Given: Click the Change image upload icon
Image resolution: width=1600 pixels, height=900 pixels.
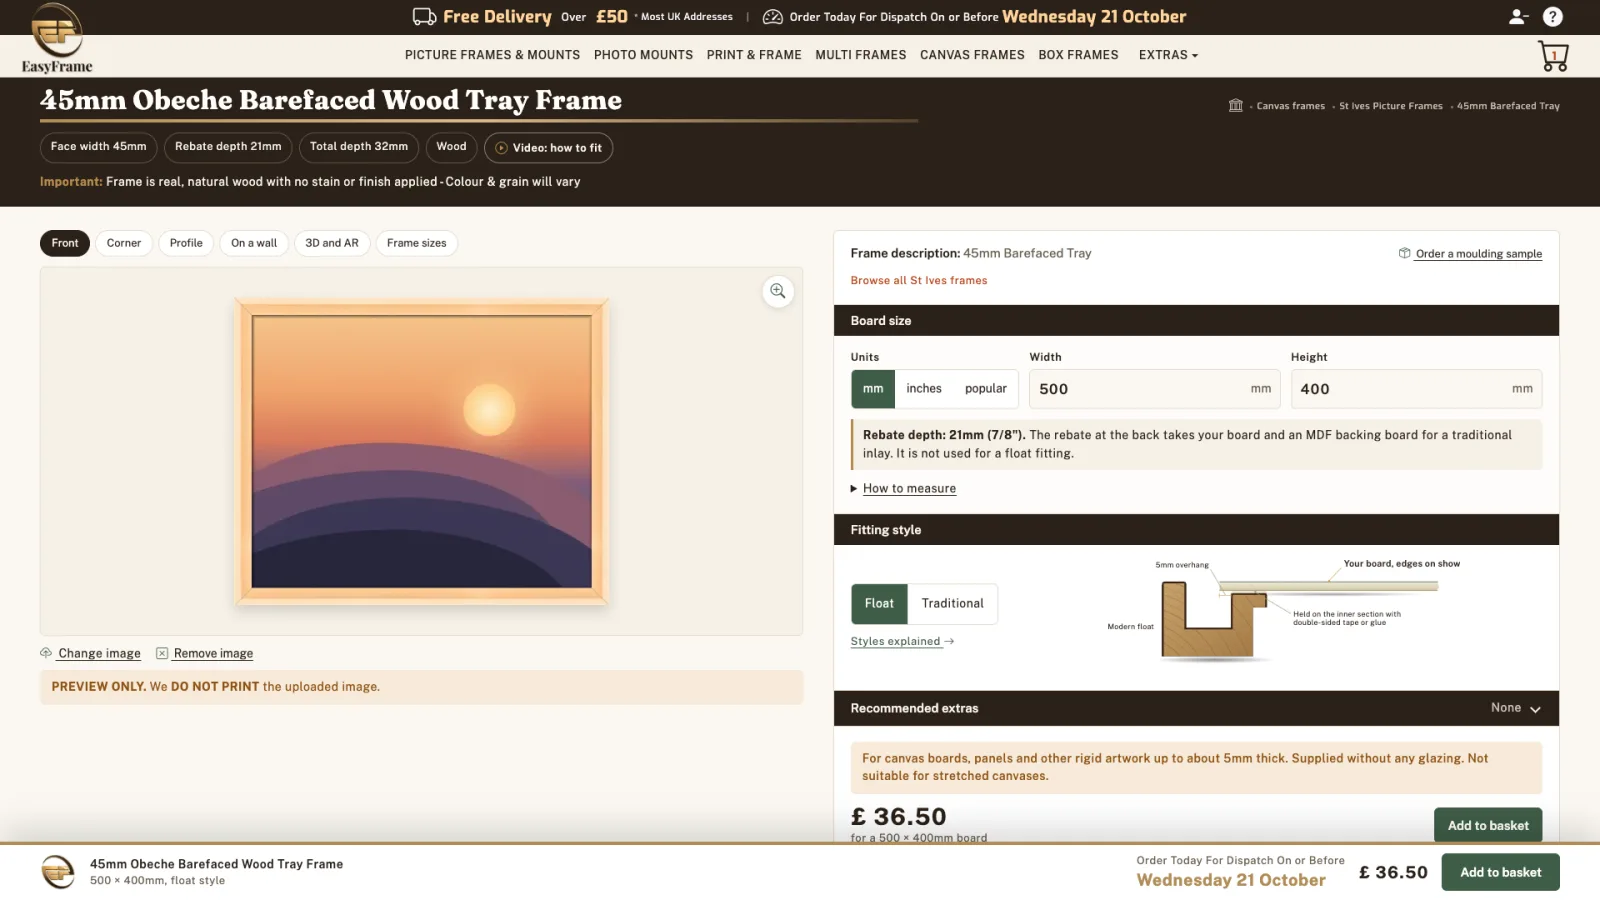Looking at the screenshot, I should click(46, 653).
